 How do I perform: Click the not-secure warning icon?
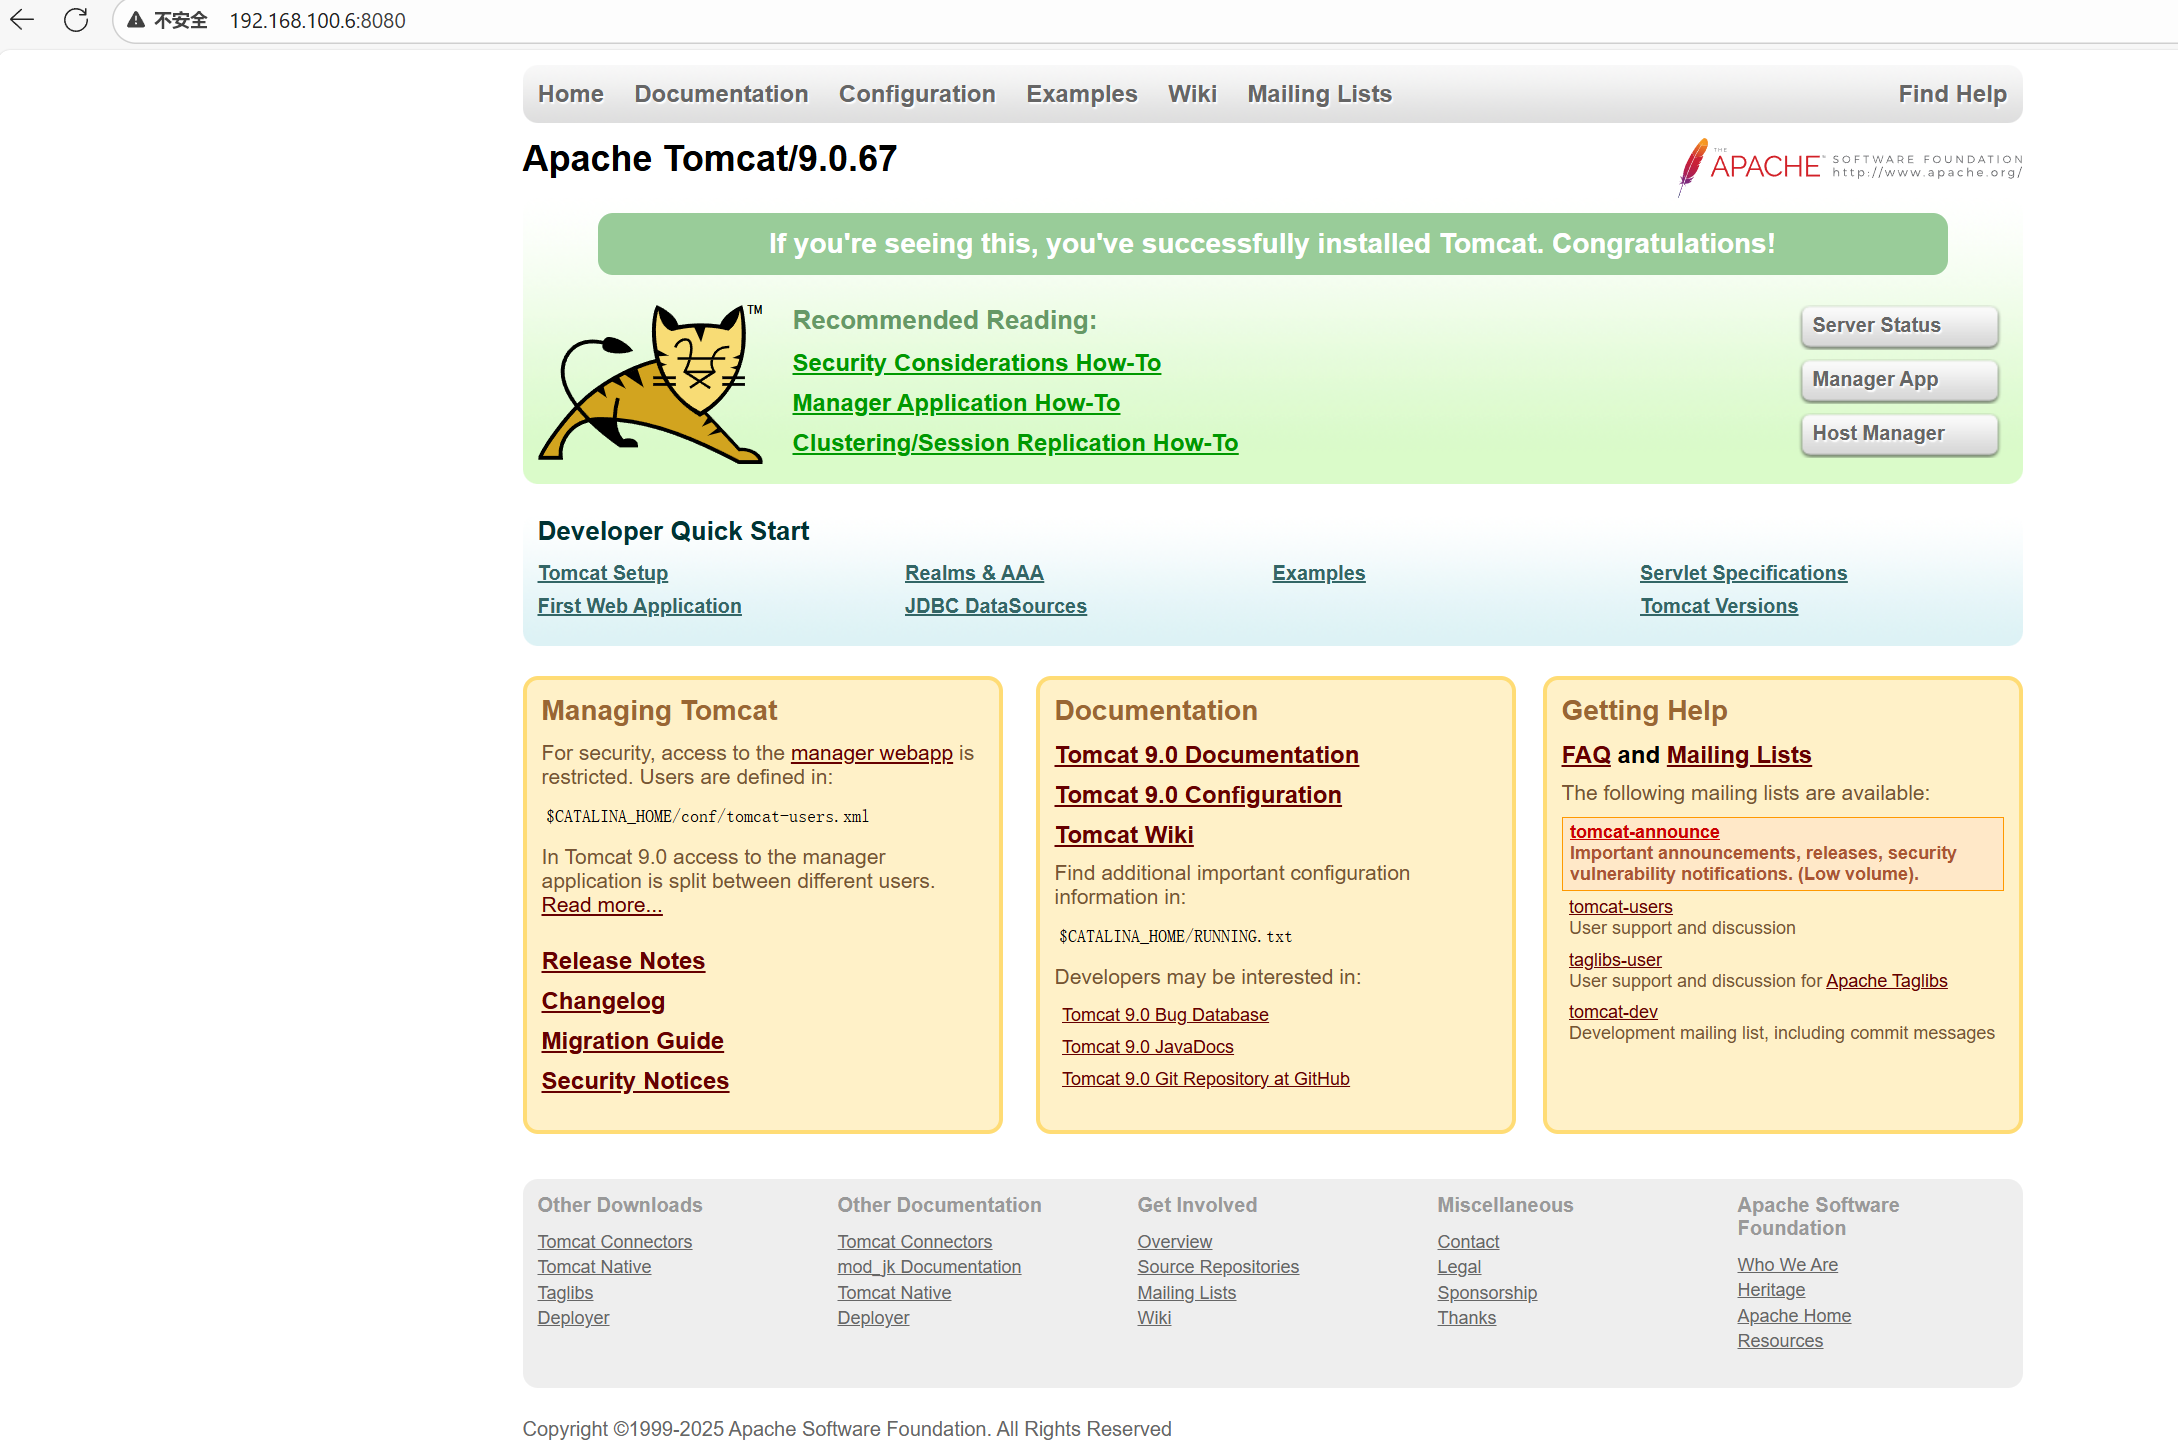(x=136, y=20)
